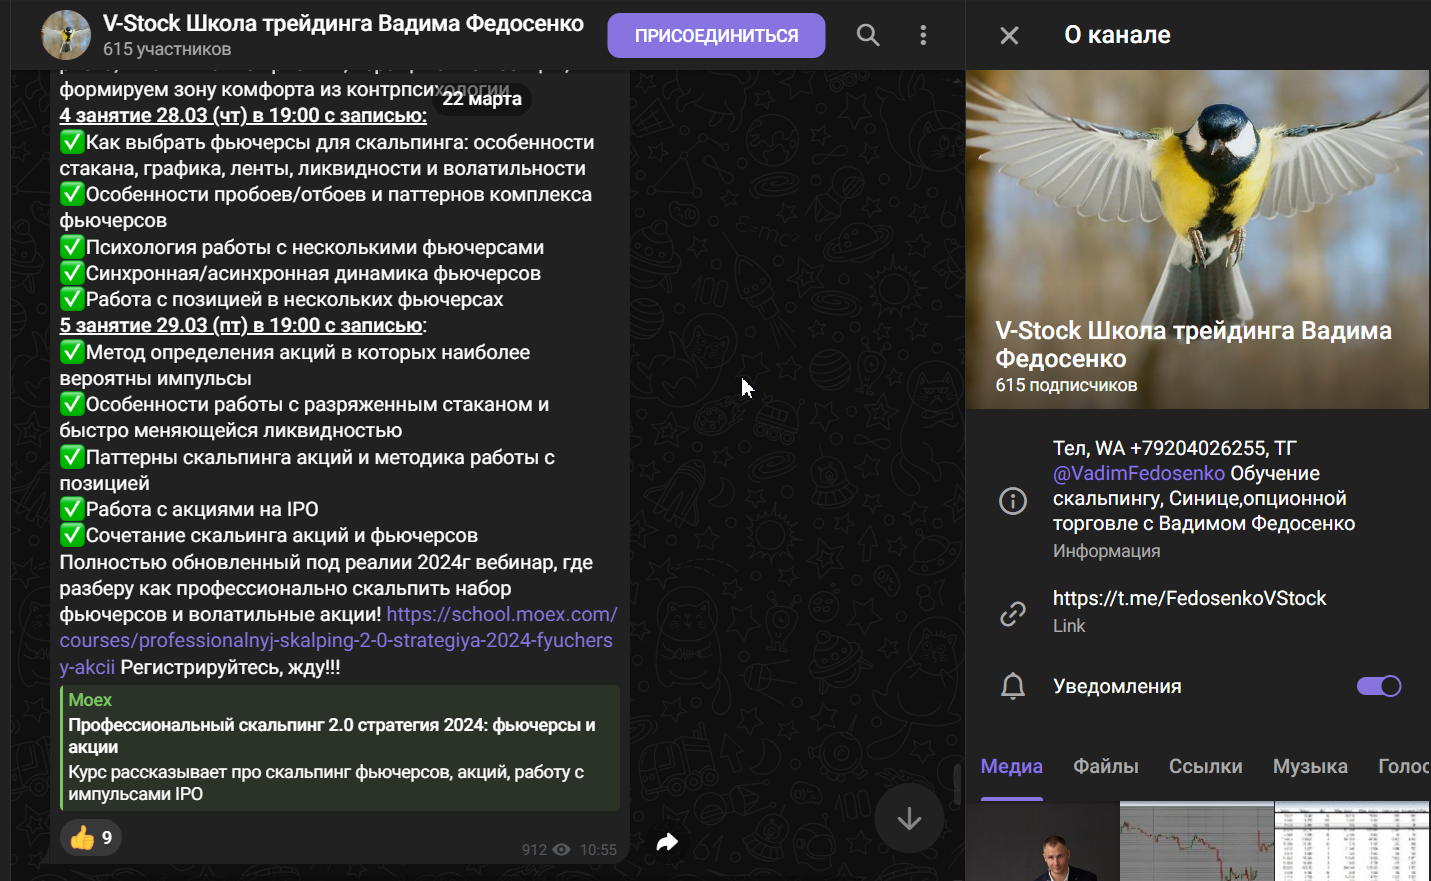The height and width of the screenshot is (881, 1431).
Task: Open search in channel
Action: [868, 36]
